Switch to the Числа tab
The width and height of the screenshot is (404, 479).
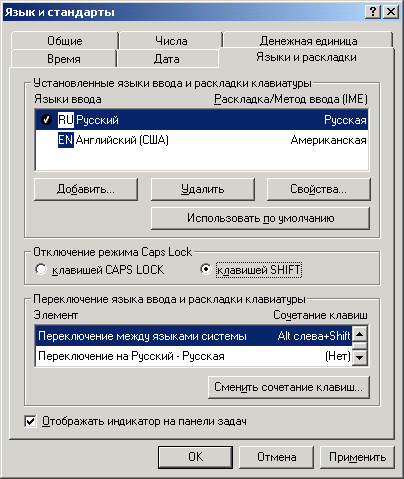[x=171, y=41]
